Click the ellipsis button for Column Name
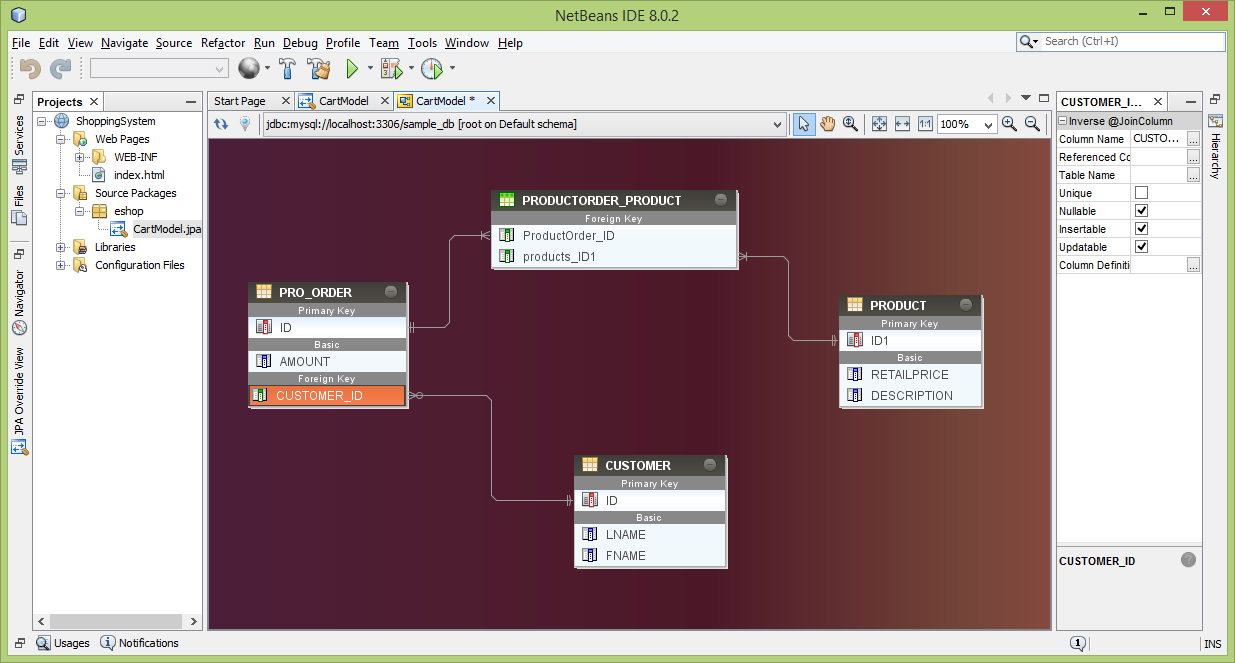Screen dimensions: 1235x663 1193,139
